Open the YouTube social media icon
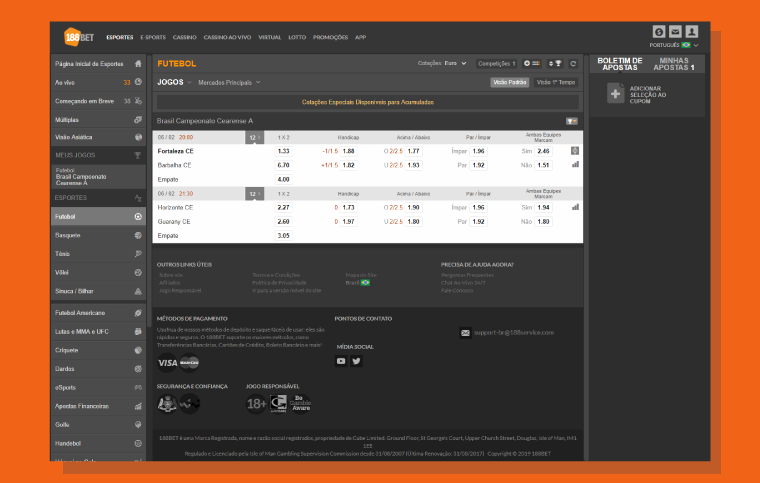 pyautogui.click(x=341, y=361)
